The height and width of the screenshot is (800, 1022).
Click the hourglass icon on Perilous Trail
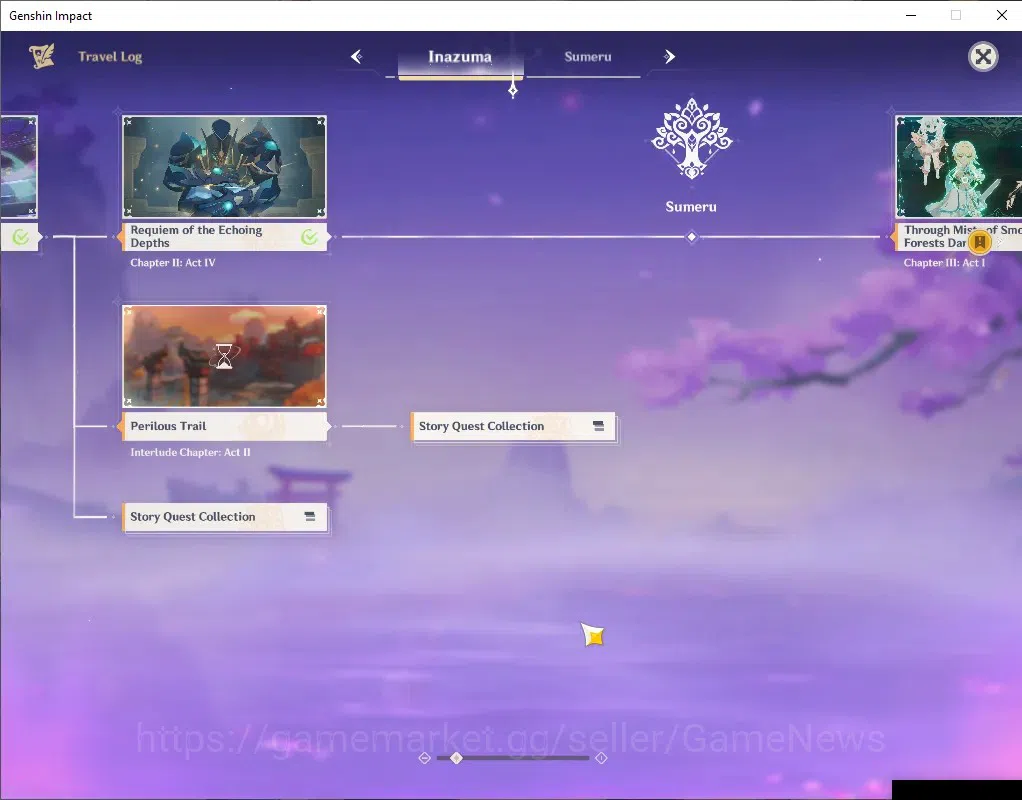[224, 357]
